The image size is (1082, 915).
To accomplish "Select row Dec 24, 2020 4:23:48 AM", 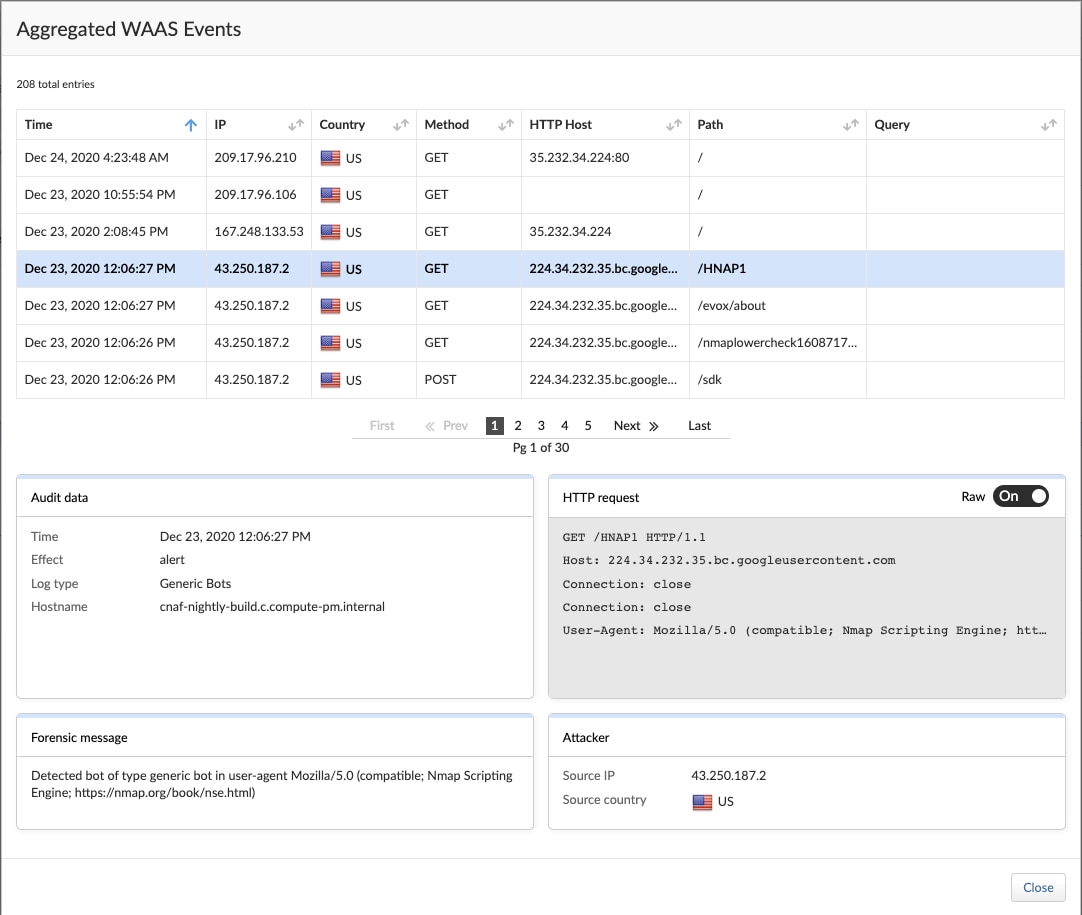I will [x=540, y=158].
